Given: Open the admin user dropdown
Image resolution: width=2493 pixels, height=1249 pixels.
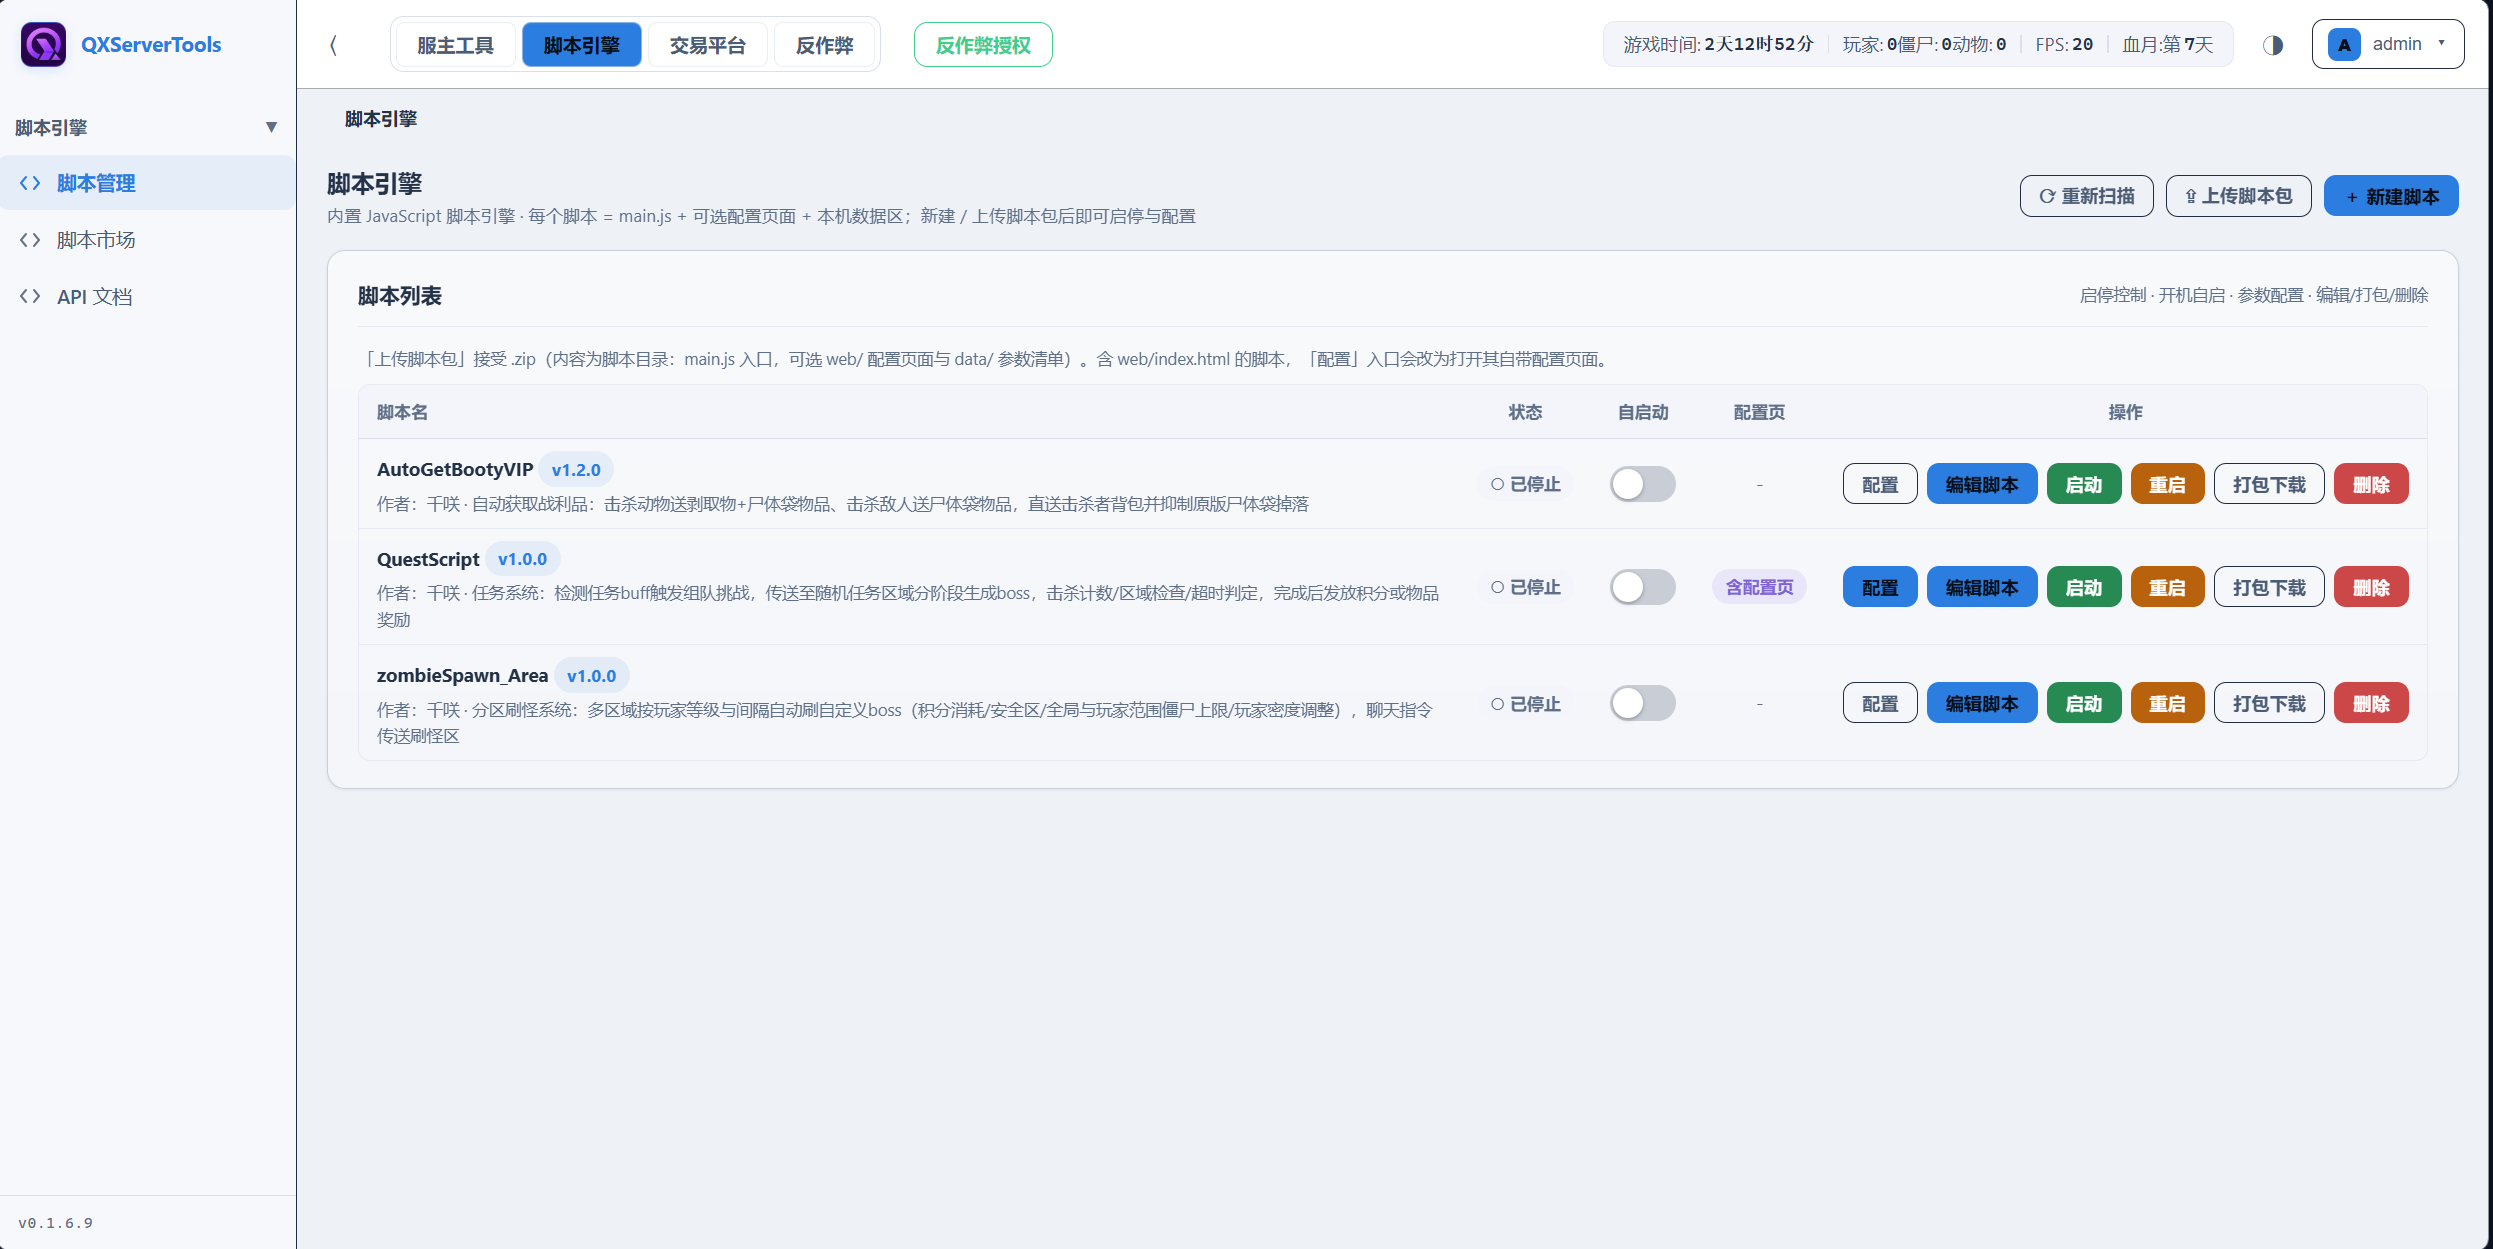Looking at the screenshot, I should pos(2387,44).
